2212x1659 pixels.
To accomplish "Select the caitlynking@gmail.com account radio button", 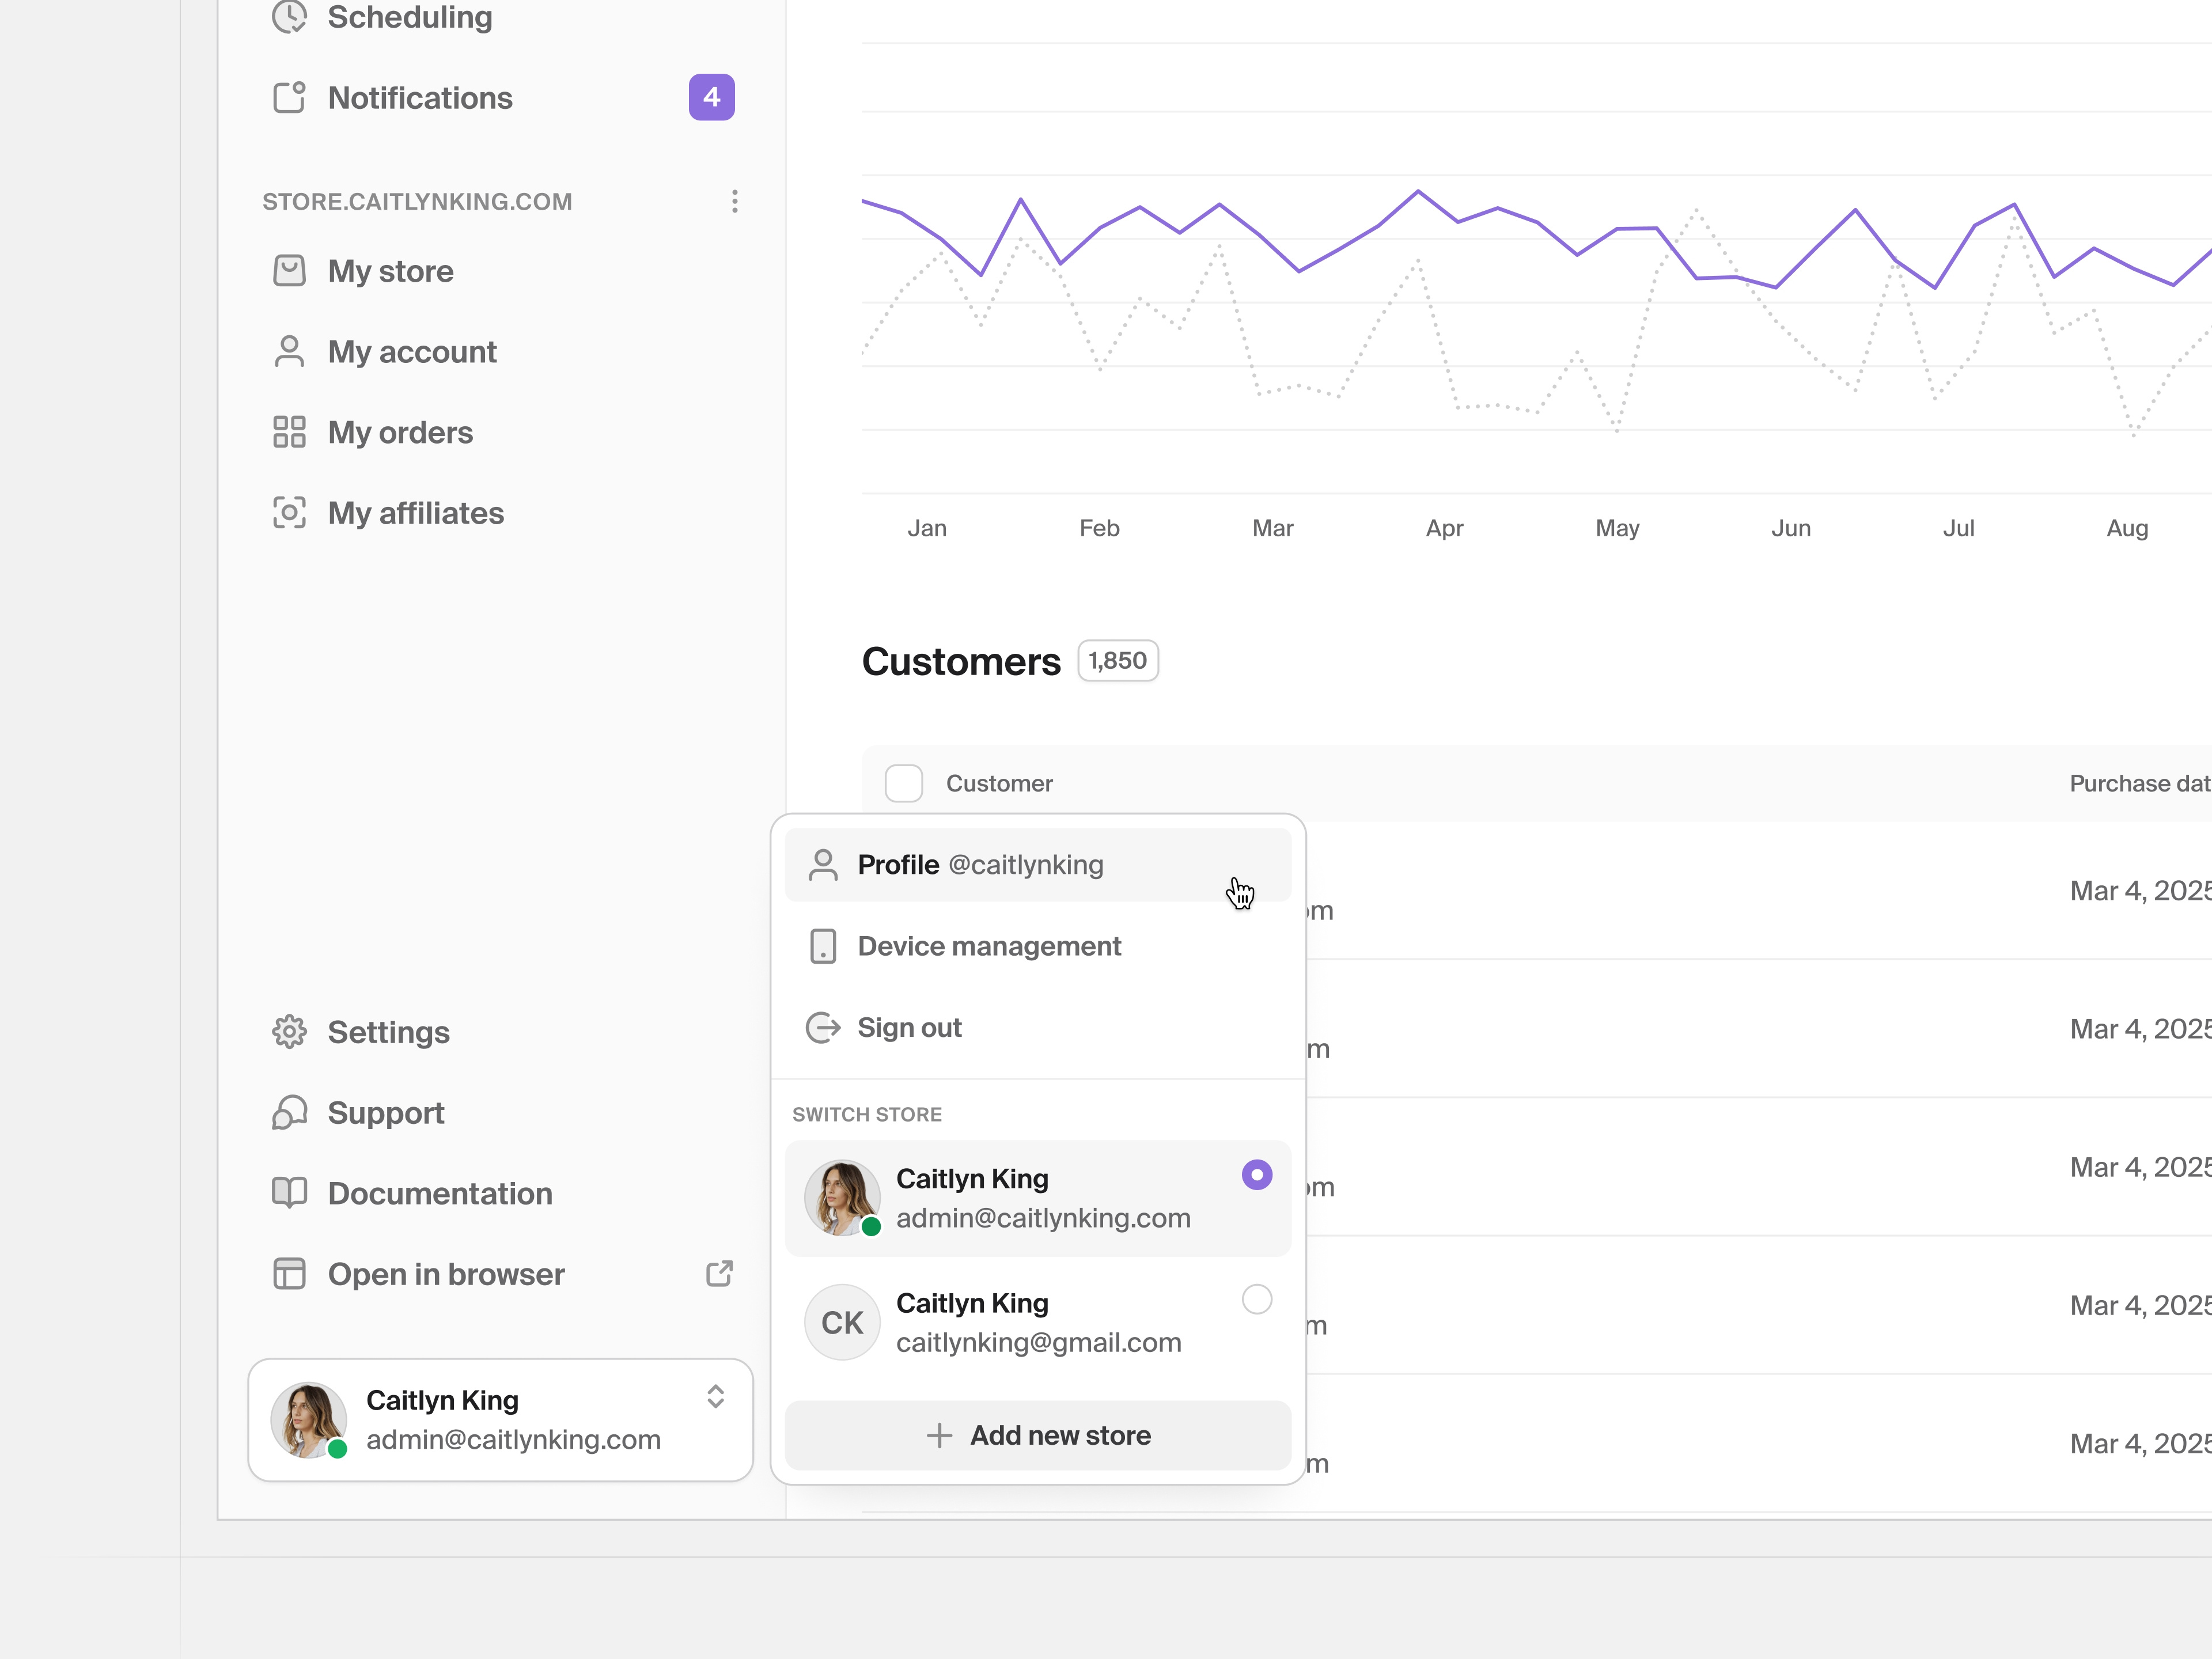I will pyautogui.click(x=1256, y=1300).
